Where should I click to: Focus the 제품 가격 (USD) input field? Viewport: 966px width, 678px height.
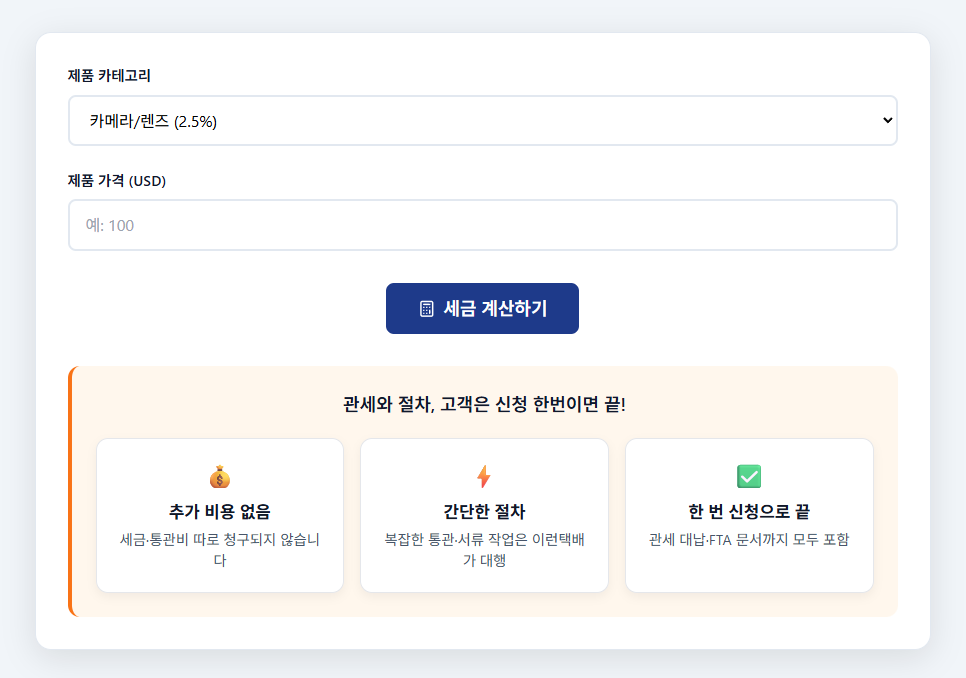point(482,225)
